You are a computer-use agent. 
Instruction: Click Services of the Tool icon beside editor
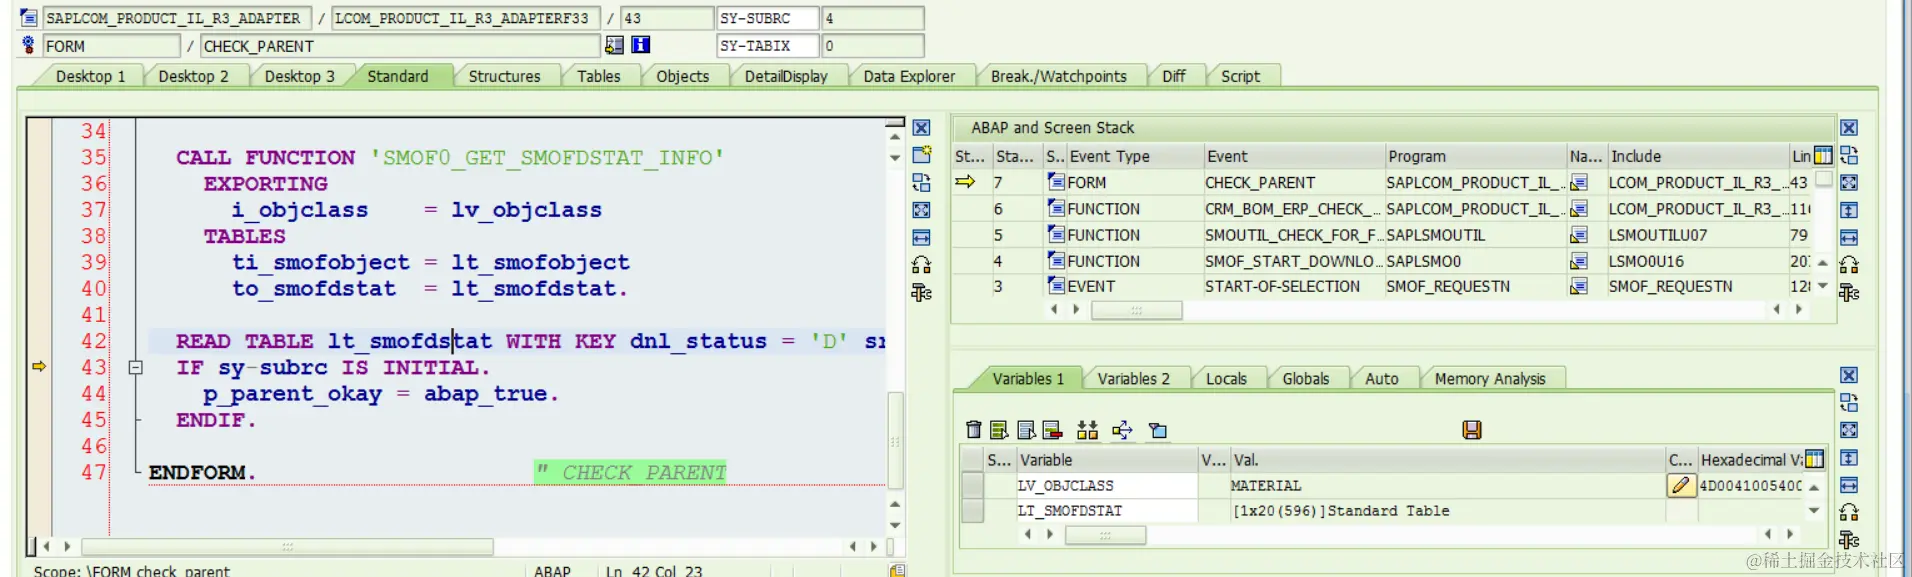point(921,292)
